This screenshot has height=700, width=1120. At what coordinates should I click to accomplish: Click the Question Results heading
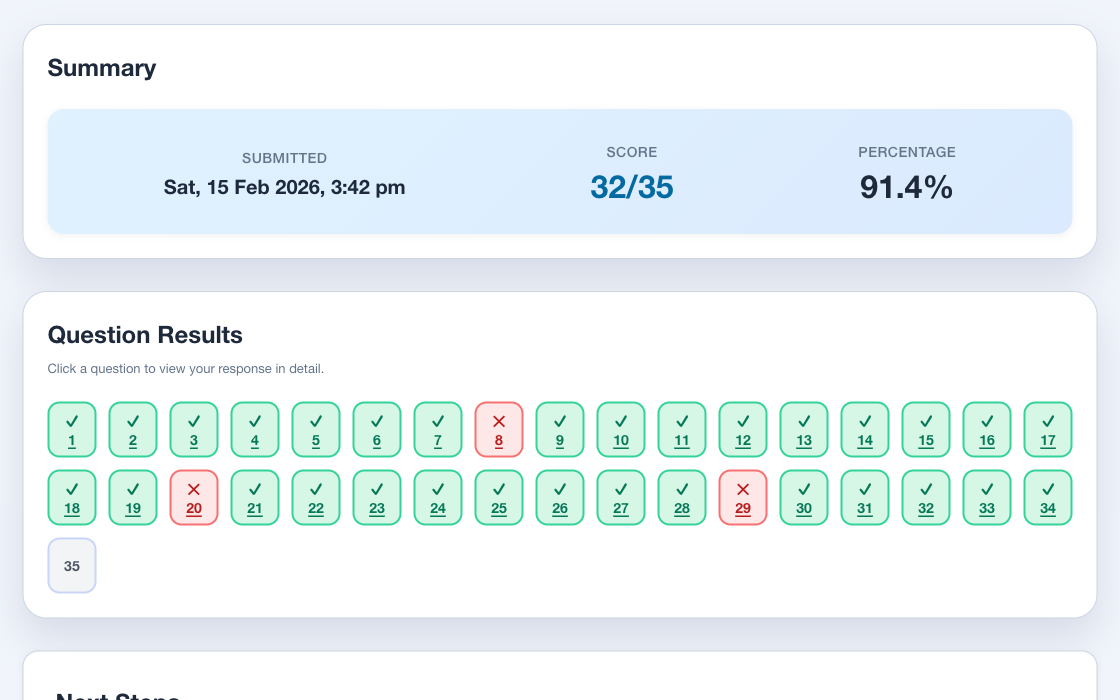[144, 335]
